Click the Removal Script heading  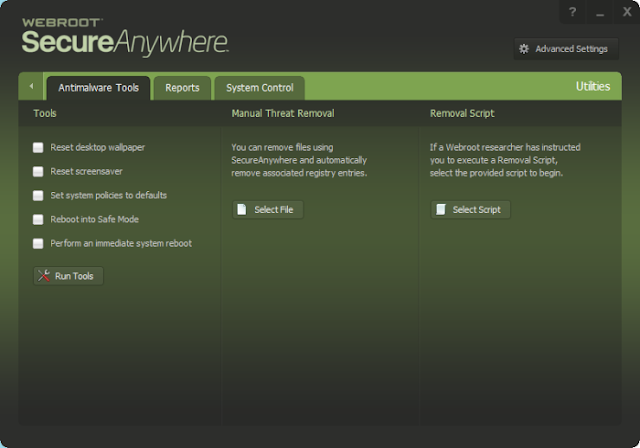tap(462, 113)
